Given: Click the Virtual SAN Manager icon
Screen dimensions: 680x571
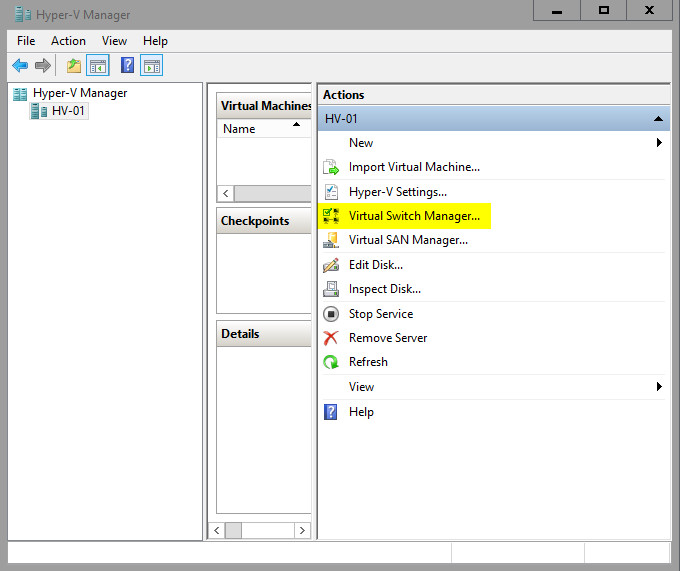Looking at the screenshot, I should (x=331, y=240).
